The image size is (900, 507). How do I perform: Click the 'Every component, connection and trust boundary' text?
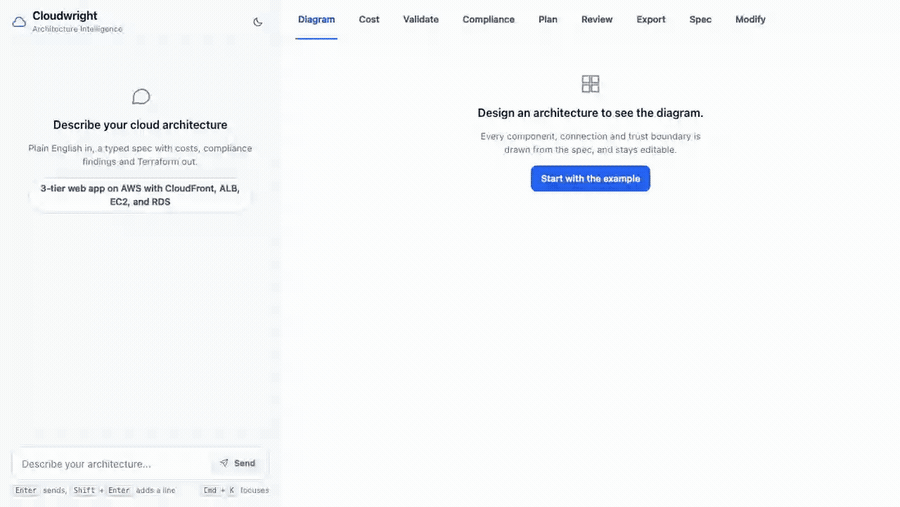(x=590, y=143)
